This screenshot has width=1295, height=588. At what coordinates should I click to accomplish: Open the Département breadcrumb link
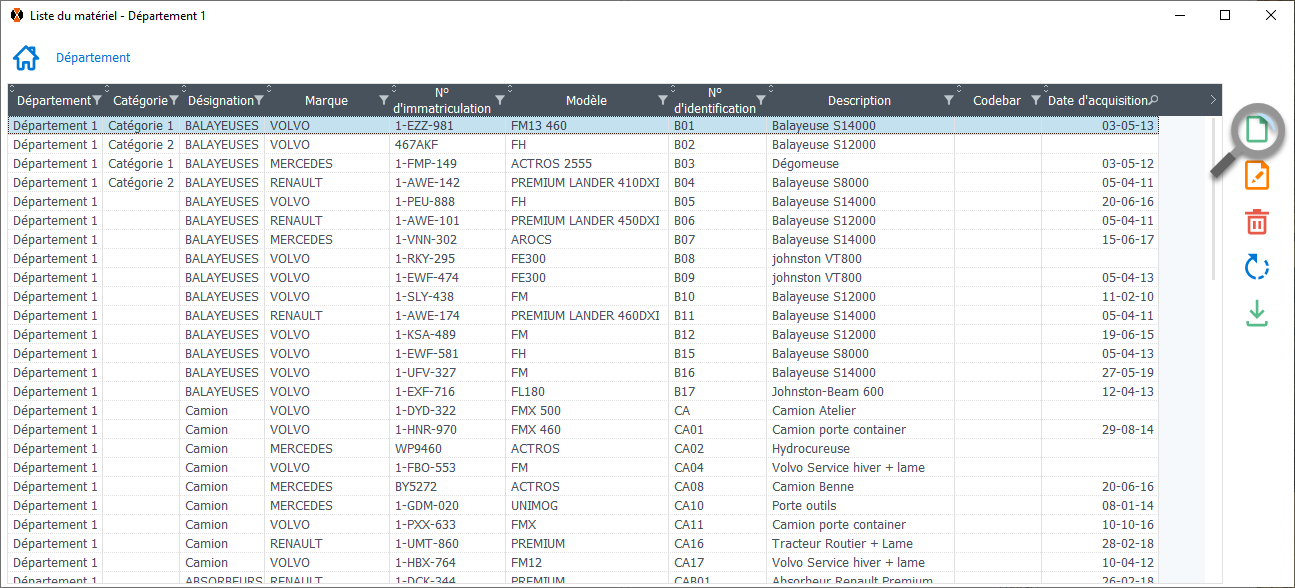93,58
